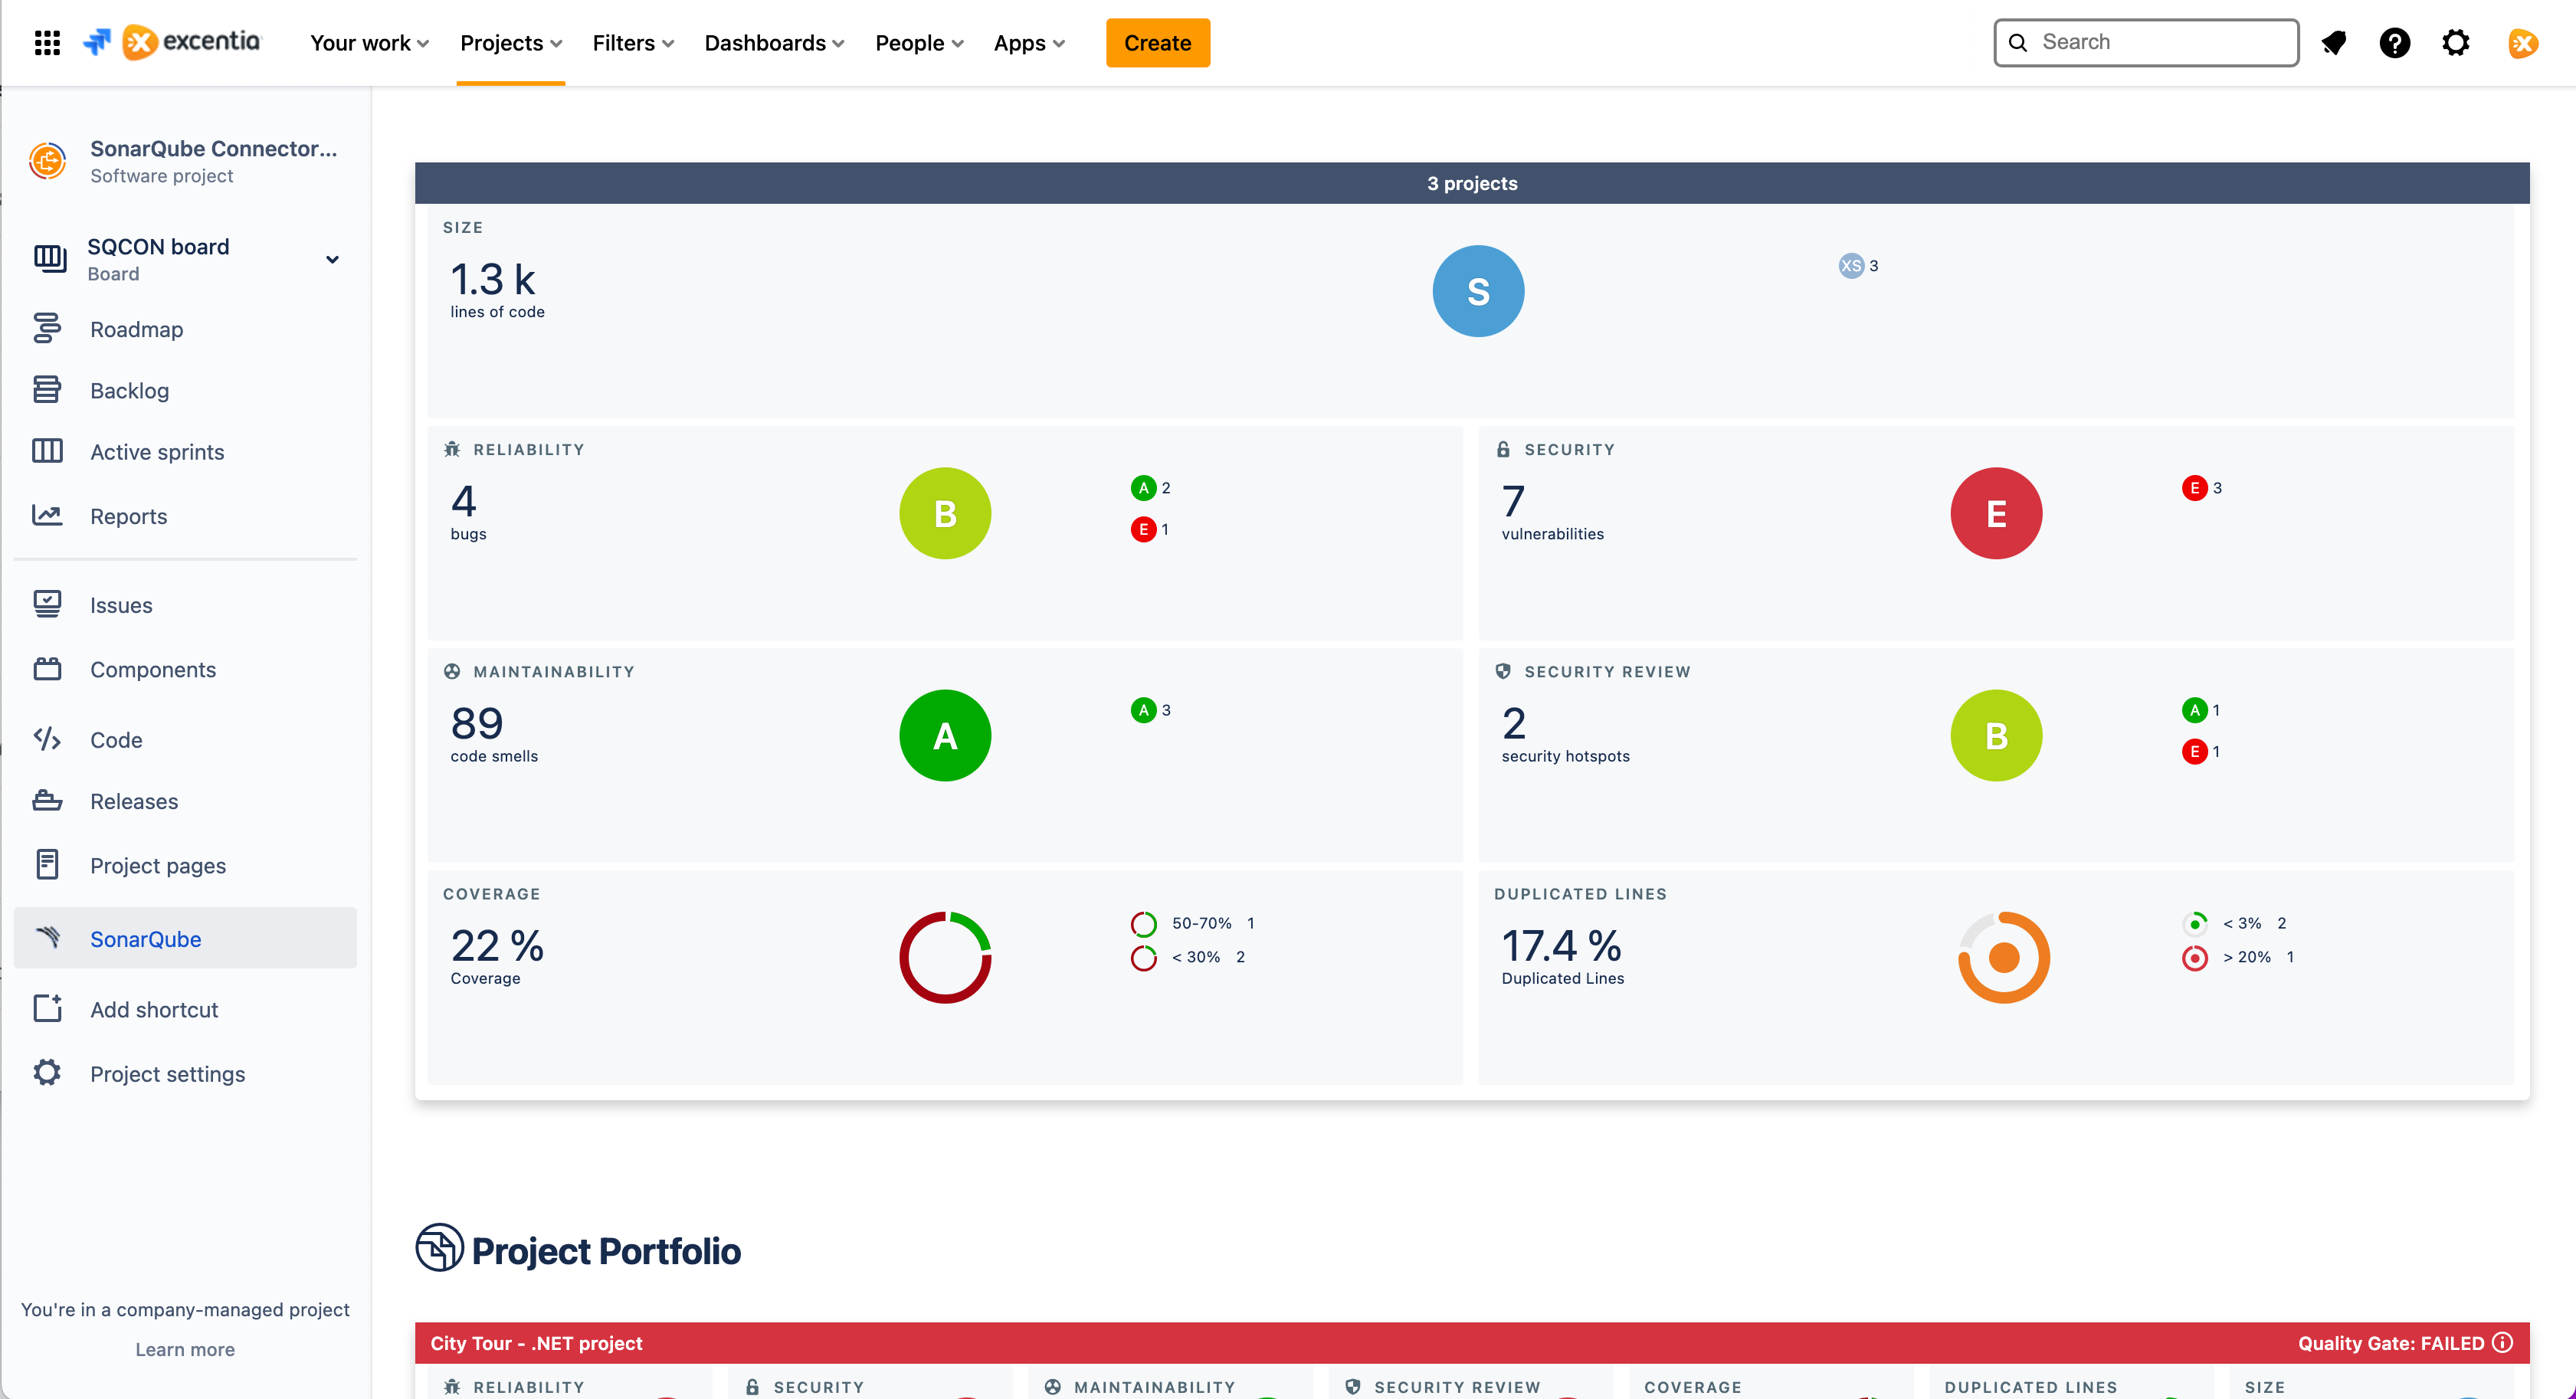
Task: Expand the Projects dropdown
Action: click(511, 43)
